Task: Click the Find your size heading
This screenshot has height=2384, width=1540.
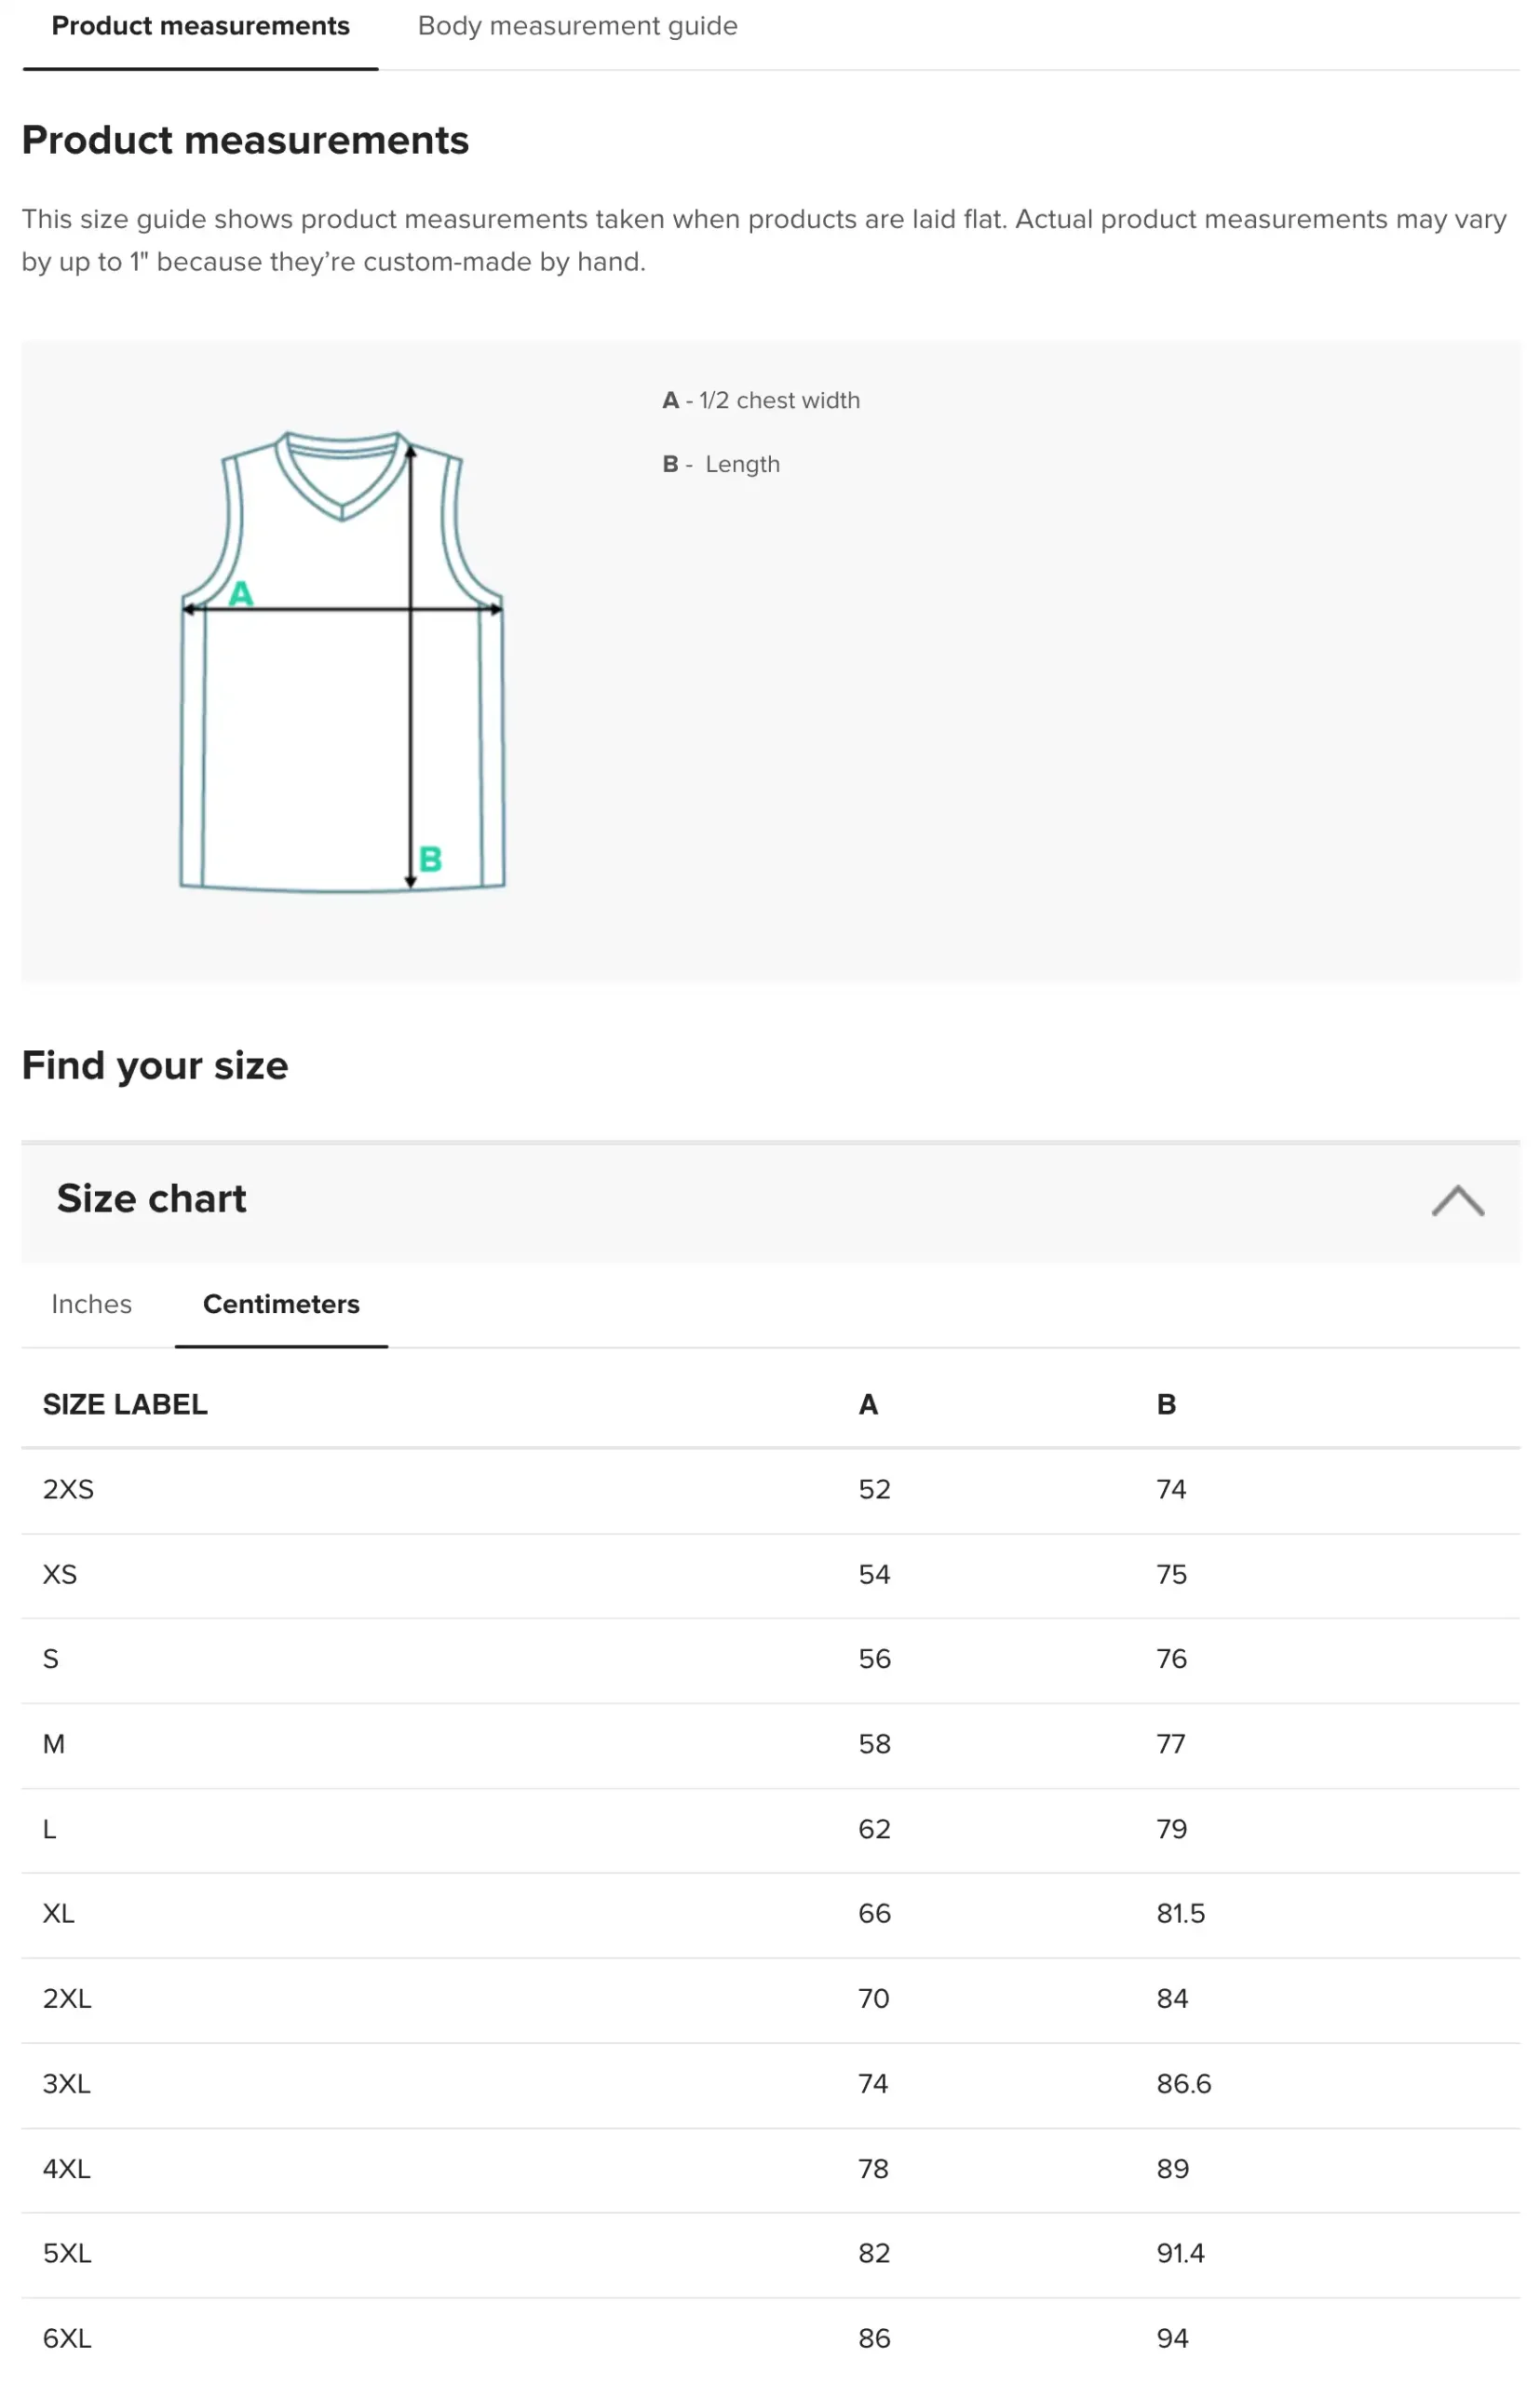Action: pos(155,1065)
